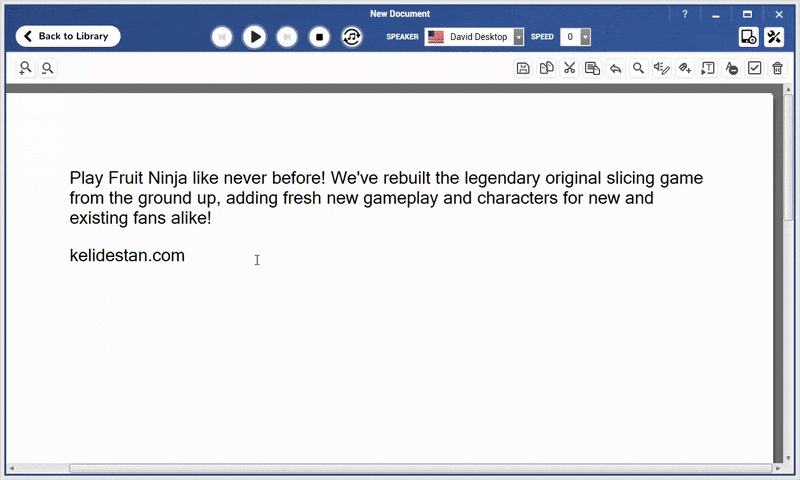
Task: Click the Play button
Action: point(254,37)
